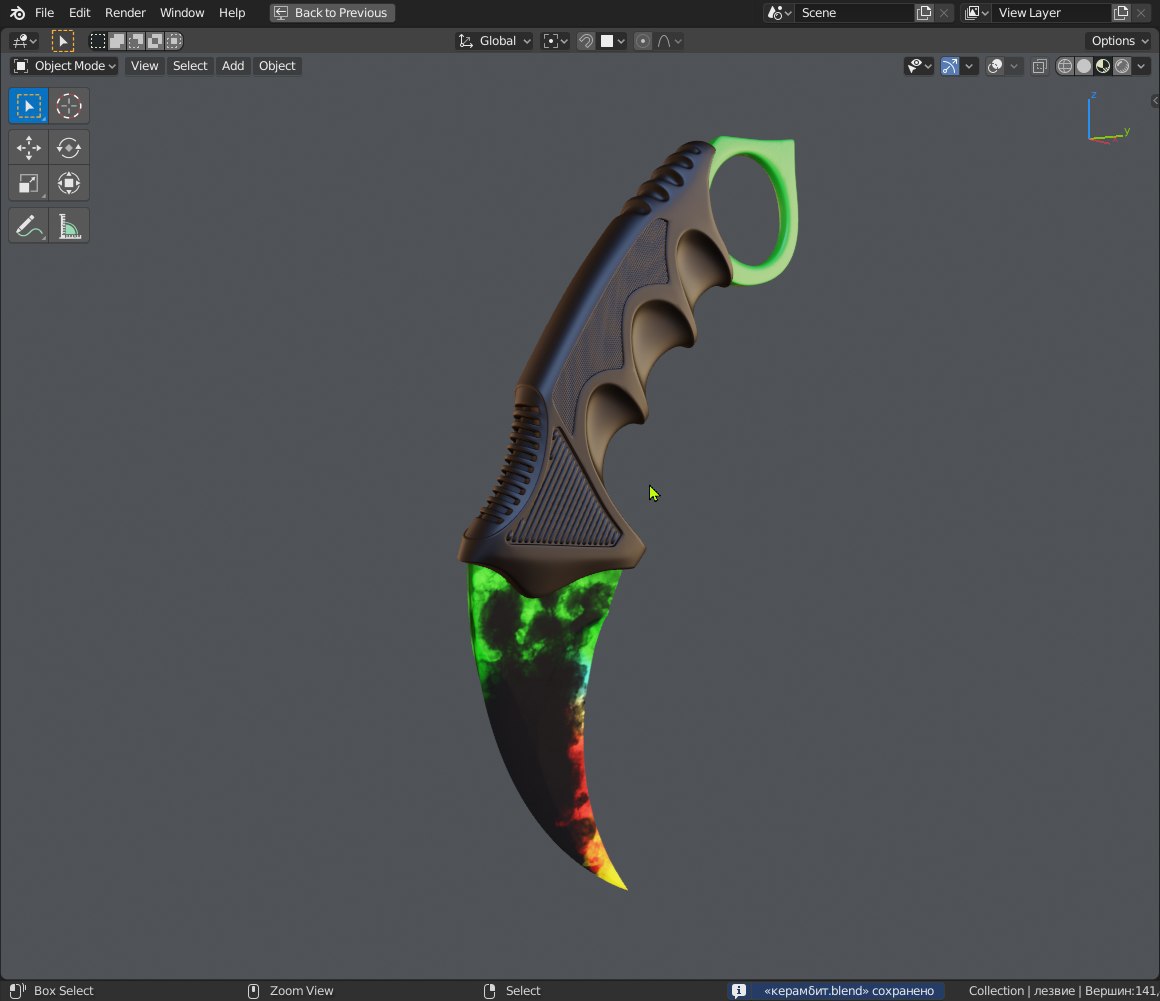Toggle X-ray view
The width and height of the screenshot is (1160, 1001).
(x=1039, y=67)
